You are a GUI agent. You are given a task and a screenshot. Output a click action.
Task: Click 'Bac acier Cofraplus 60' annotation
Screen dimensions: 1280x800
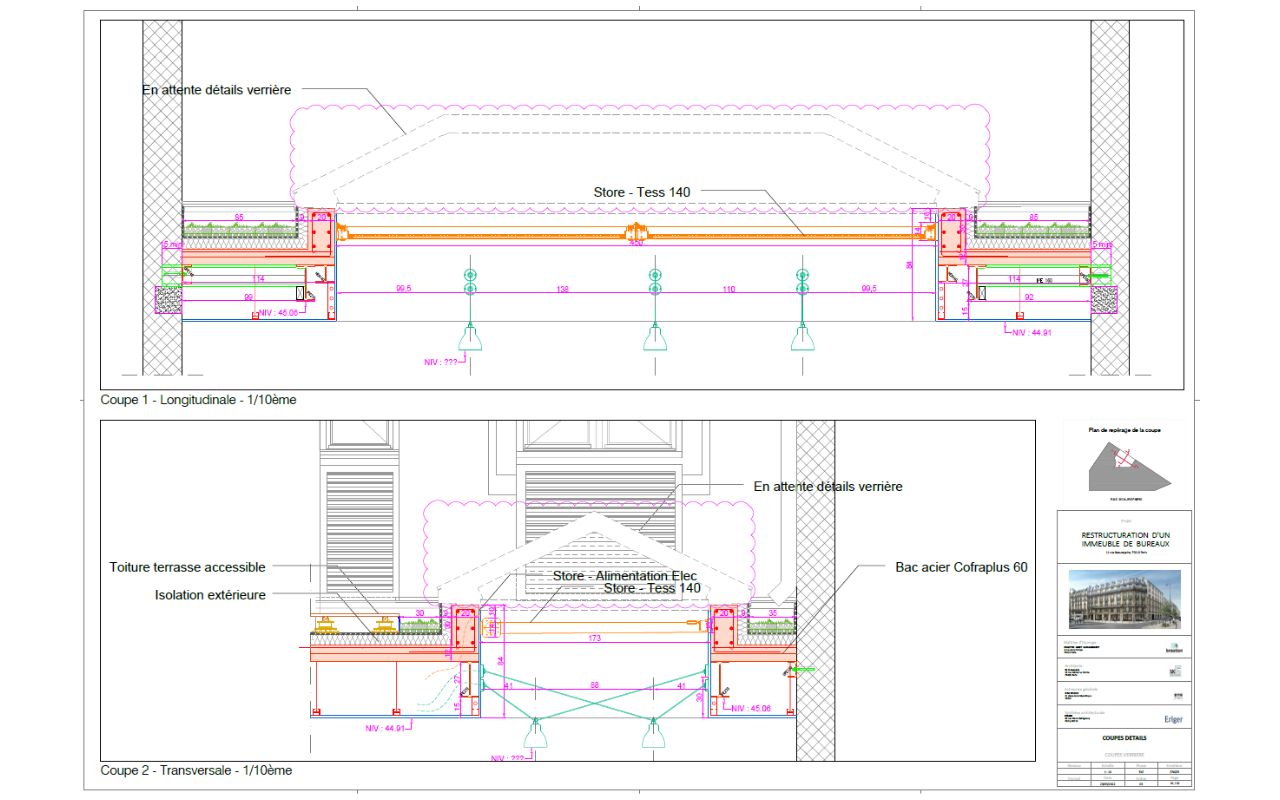point(961,567)
